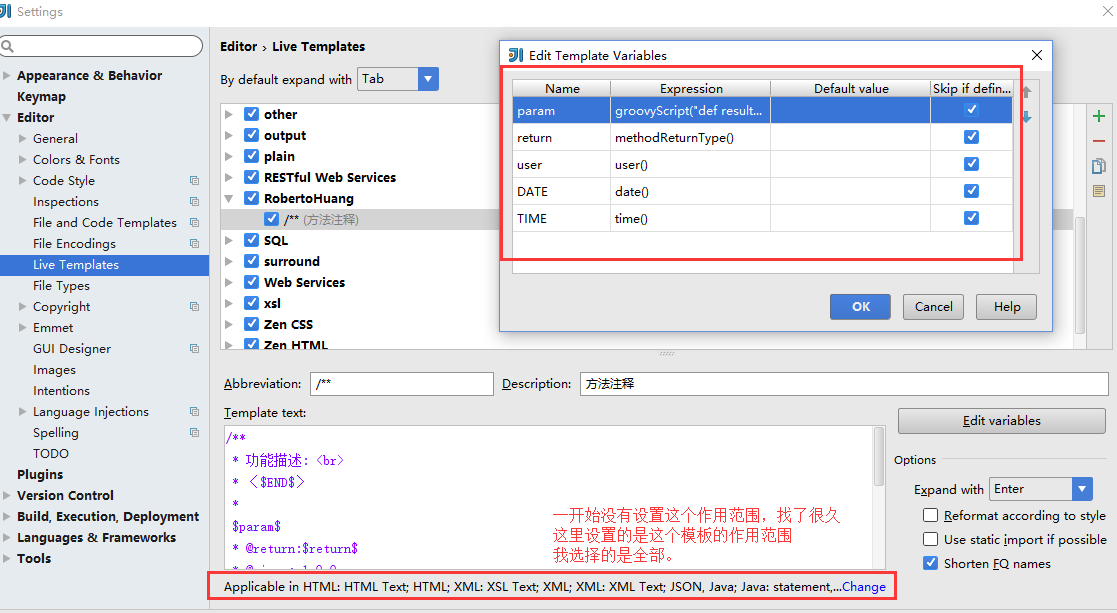Uncheck the SQL template group checkbox
Image resolution: width=1117 pixels, height=613 pixels.
click(251, 240)
